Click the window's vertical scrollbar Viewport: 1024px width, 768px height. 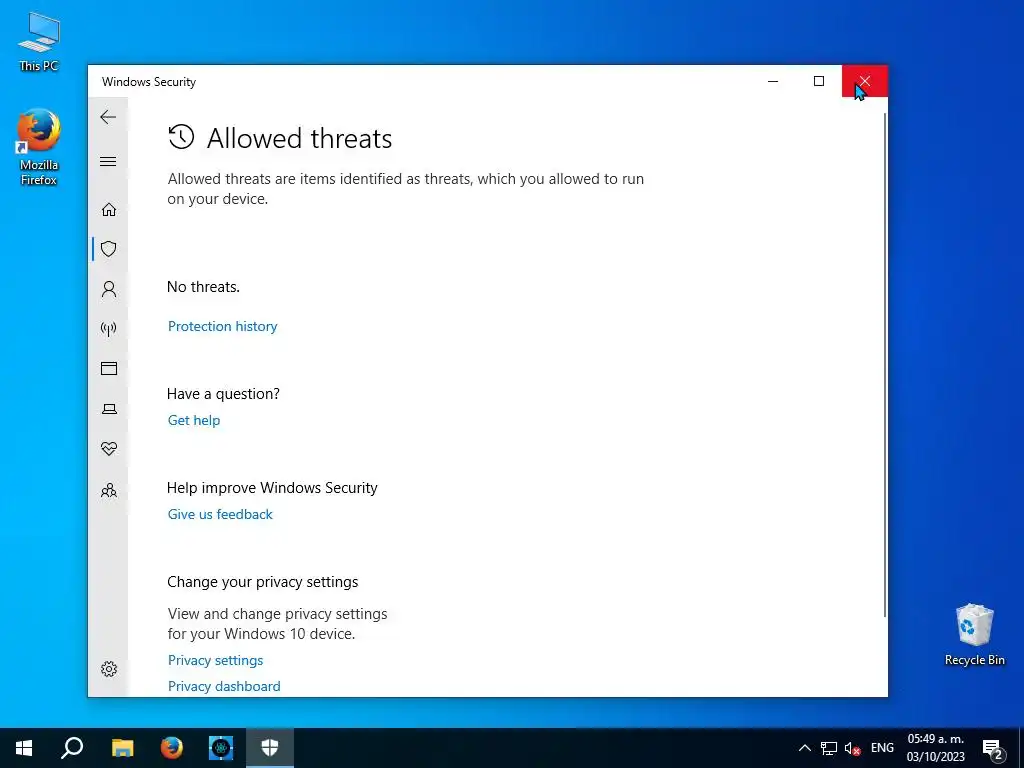coord(885,364)
